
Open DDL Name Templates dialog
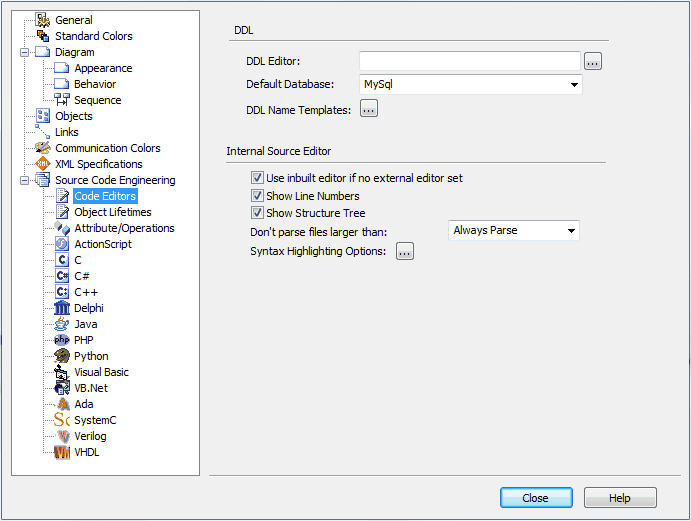click(x=369, y=108)
